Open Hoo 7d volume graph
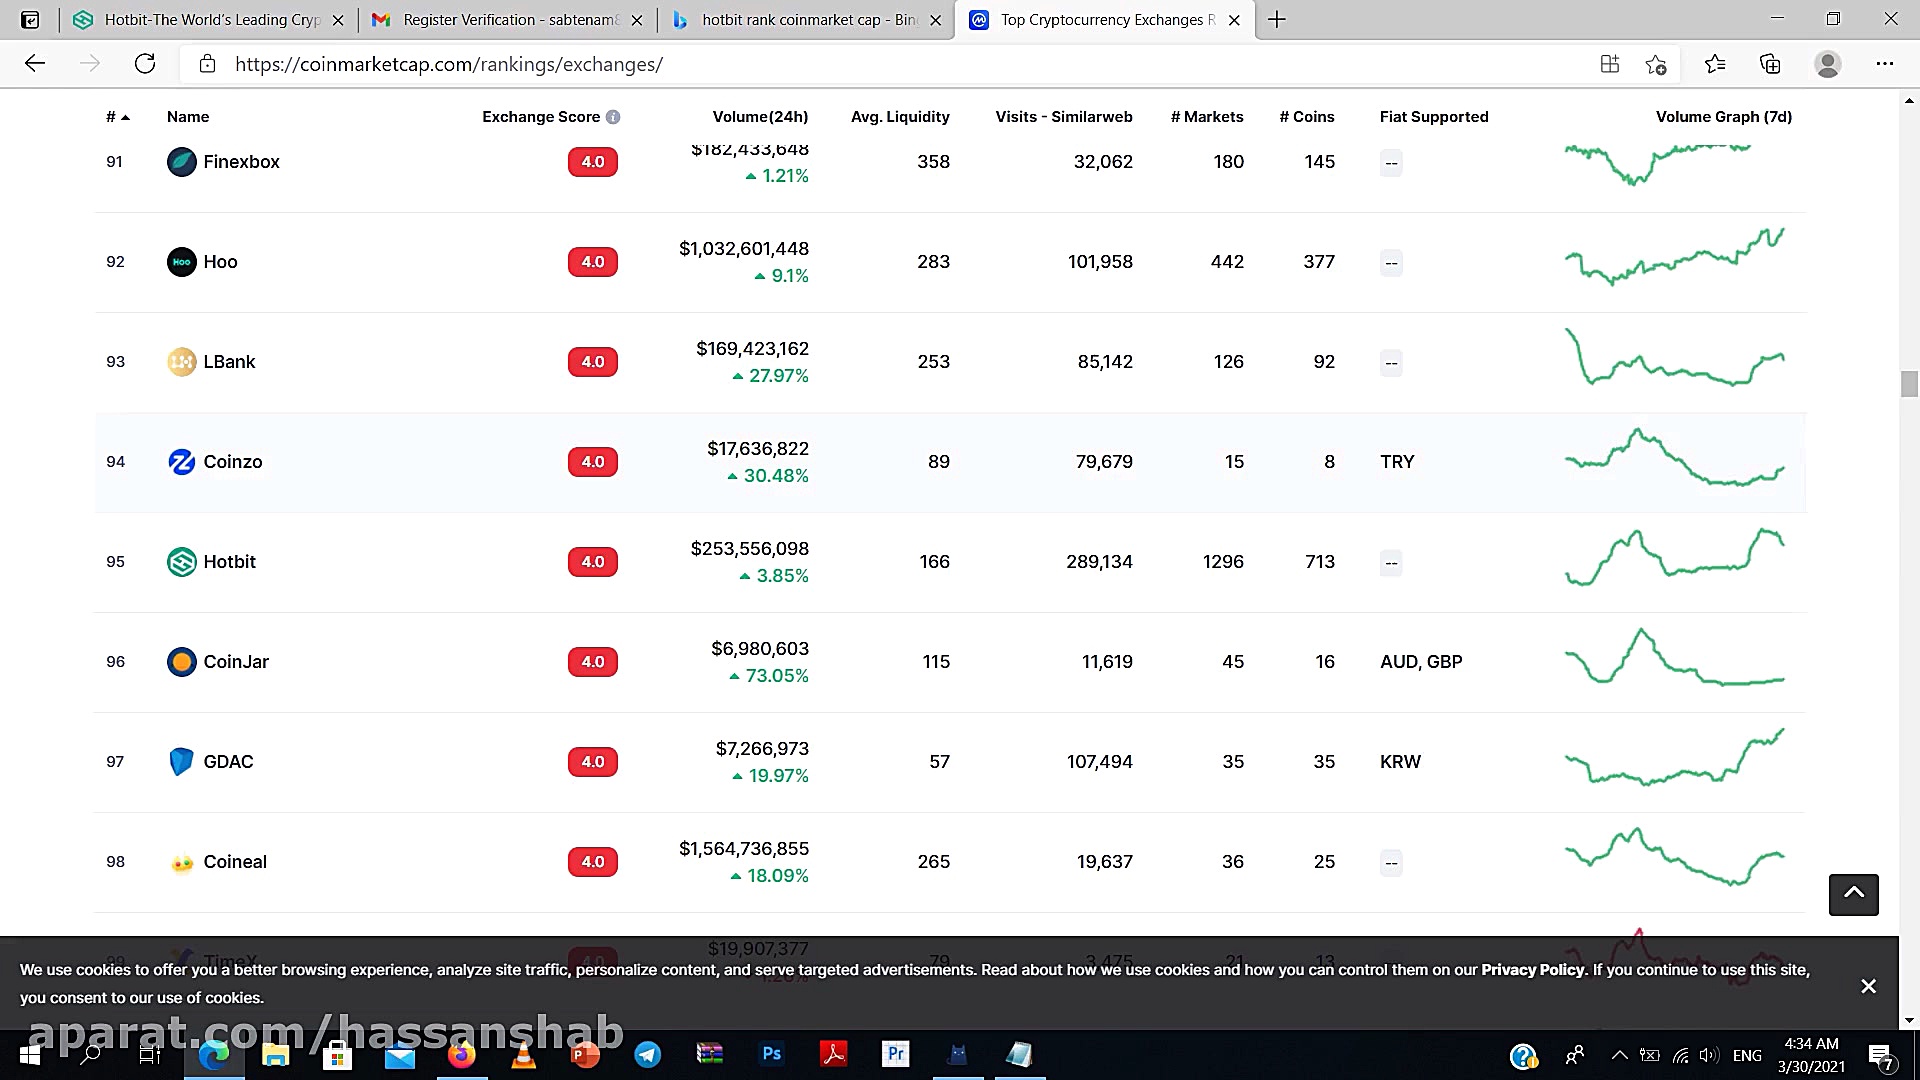1920x1080 pixels. (x=1675, y=257)
